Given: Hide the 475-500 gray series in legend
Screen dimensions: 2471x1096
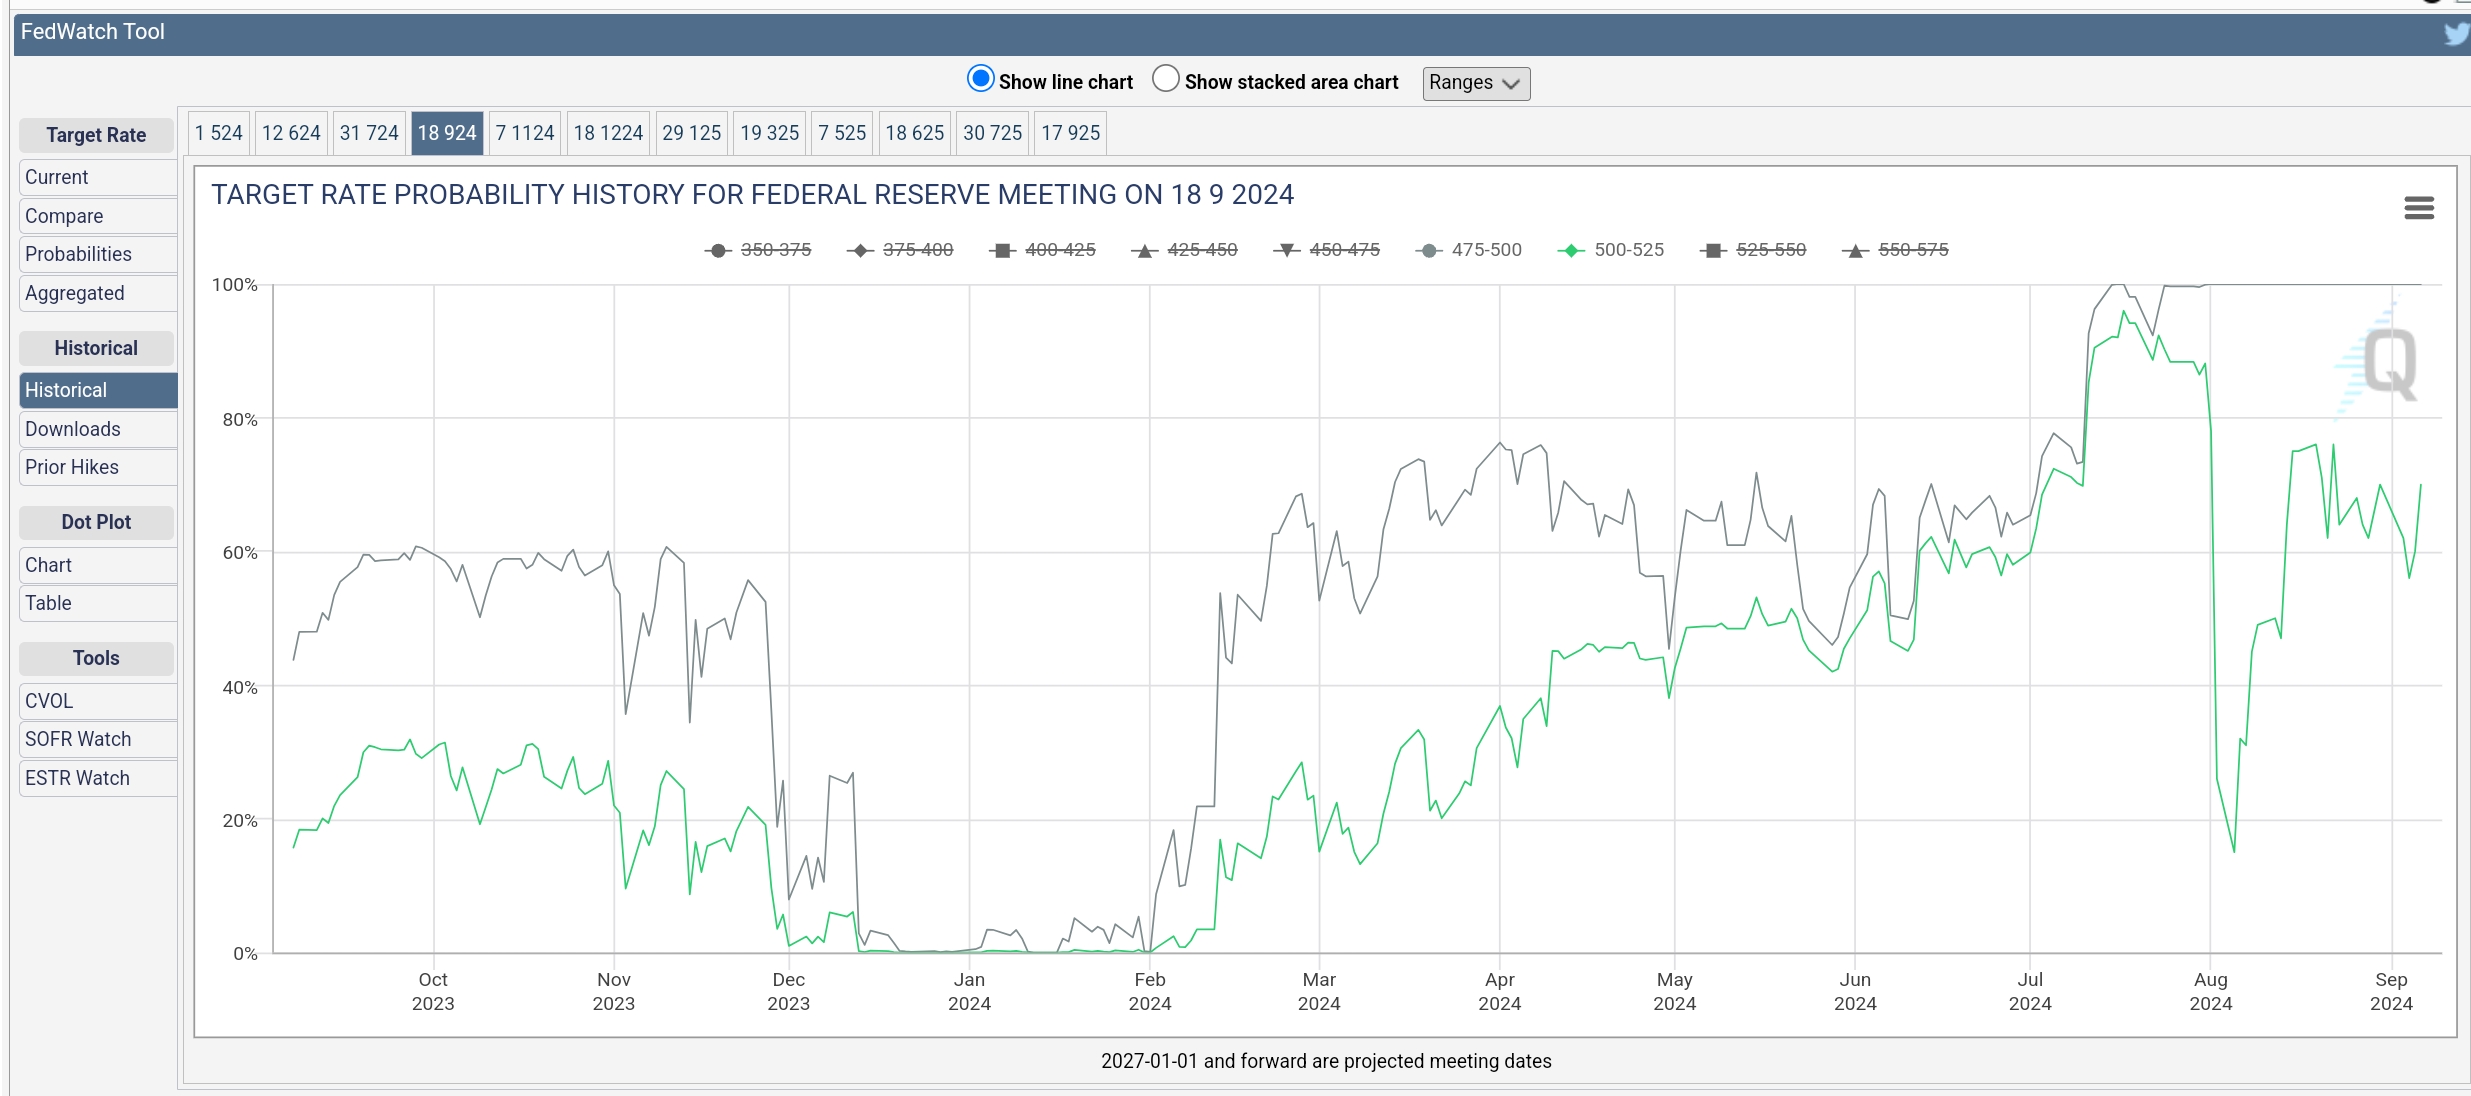Looking at the screenshot, I should [1468, 250].
